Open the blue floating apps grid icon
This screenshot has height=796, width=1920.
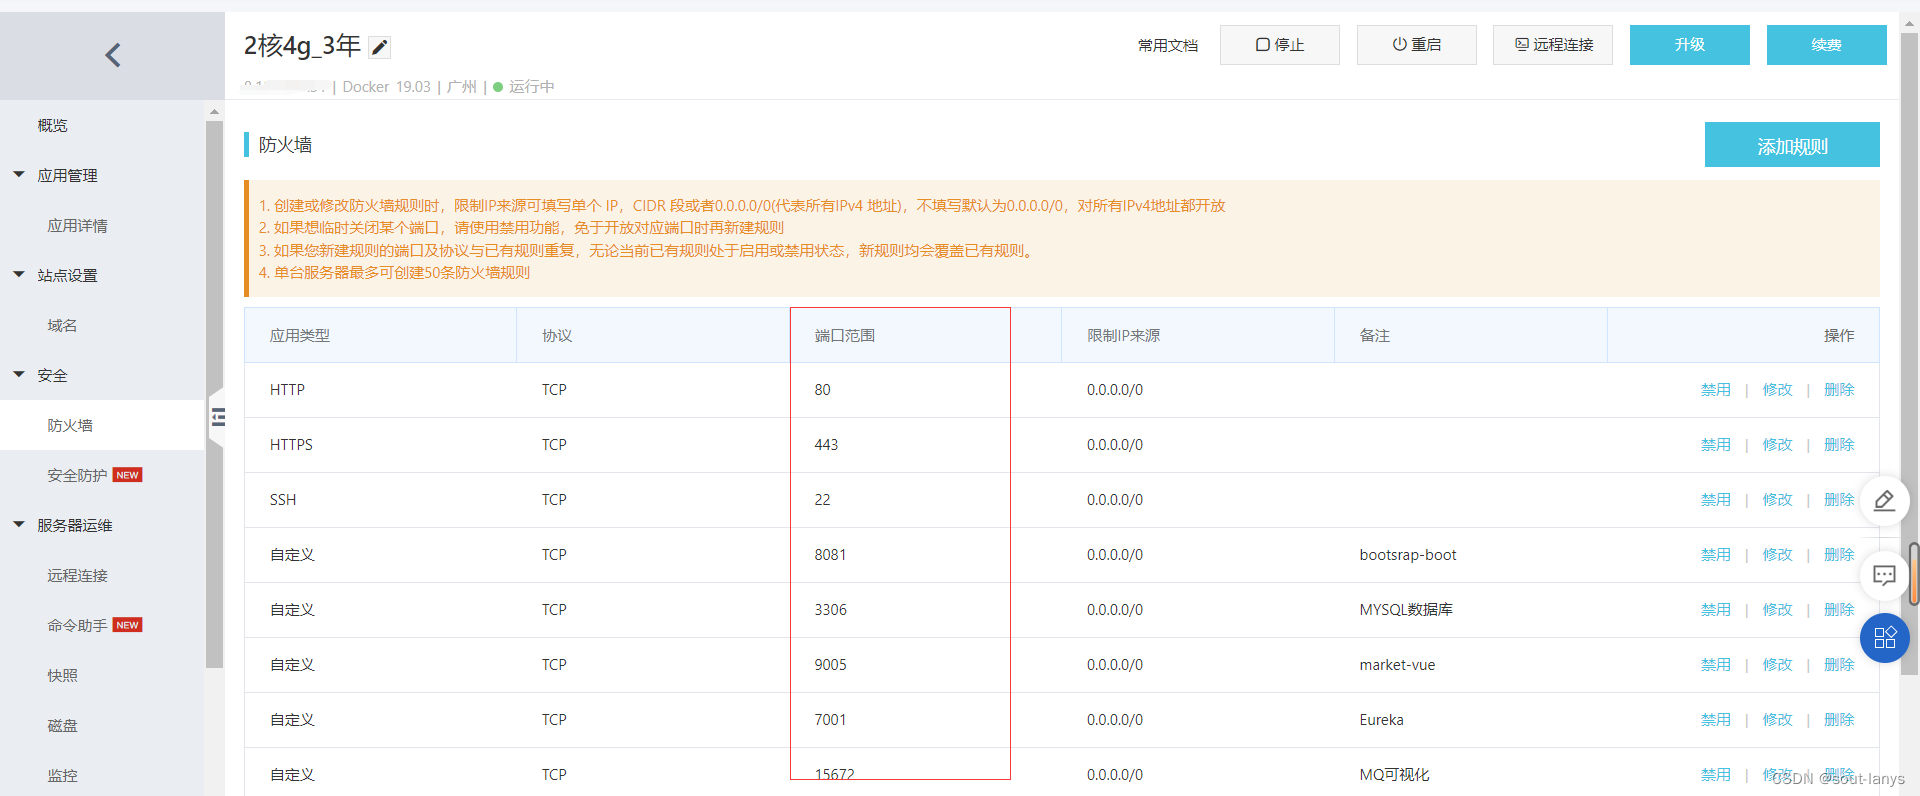click(1884, 638)
